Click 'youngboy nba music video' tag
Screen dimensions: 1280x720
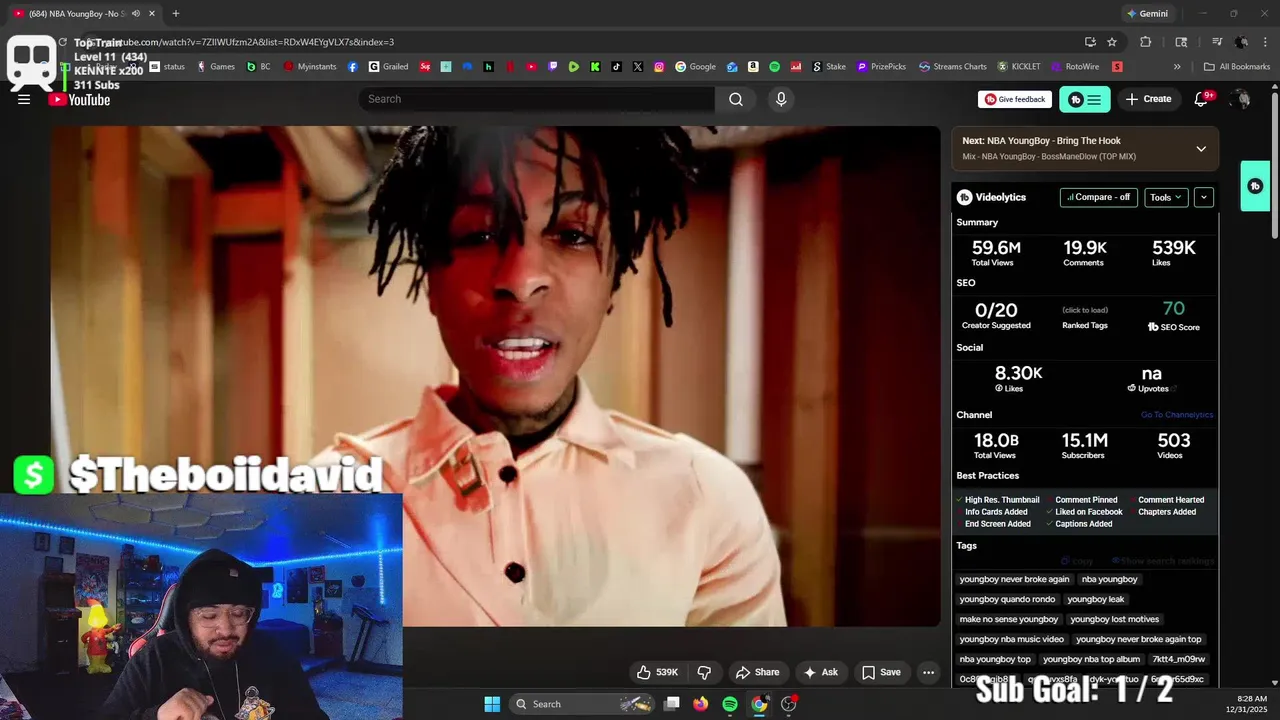coord(1011,639)
